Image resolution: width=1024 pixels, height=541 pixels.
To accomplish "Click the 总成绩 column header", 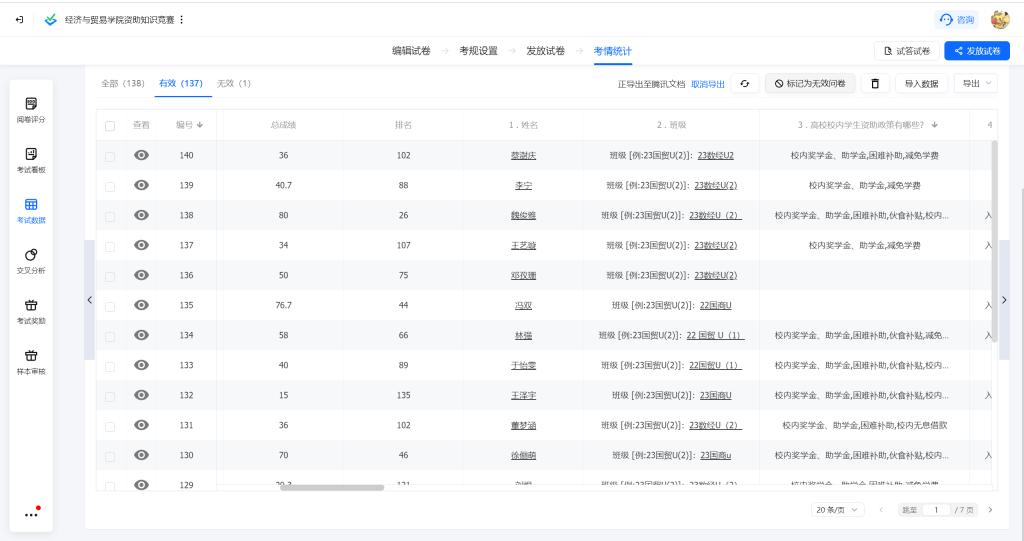I will click(283, 125).
